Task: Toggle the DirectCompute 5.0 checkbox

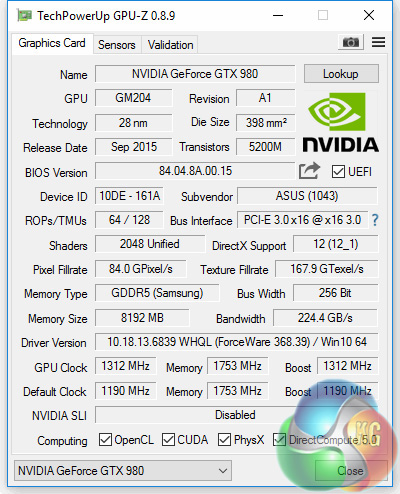Action: 279,440
